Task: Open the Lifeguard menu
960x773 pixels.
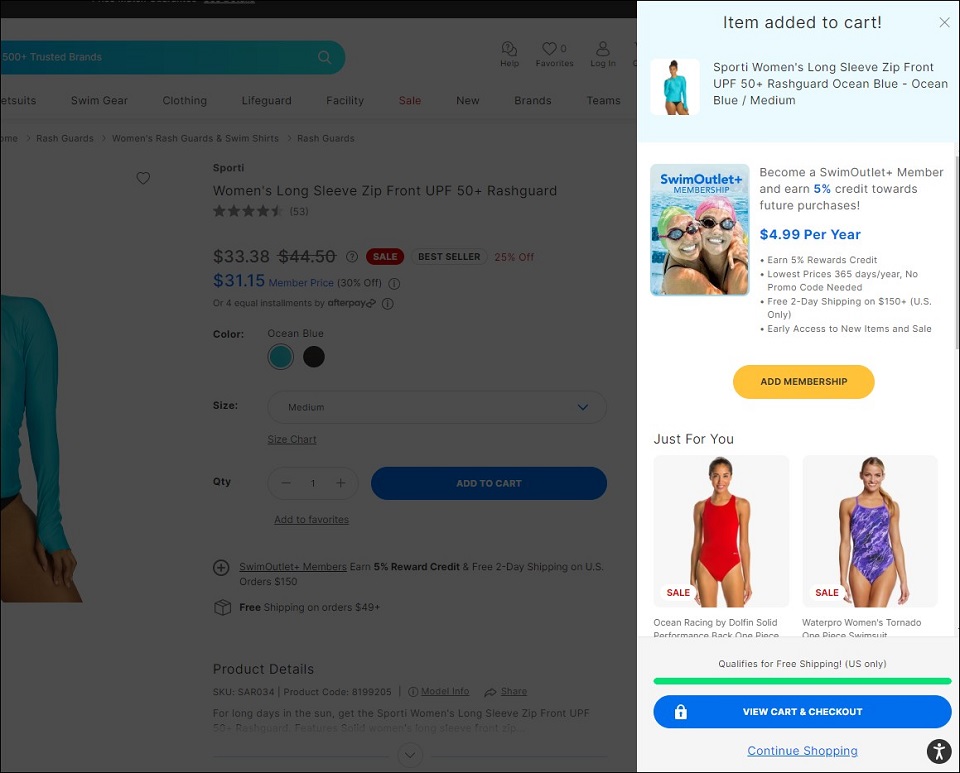Action: point(266,100)
